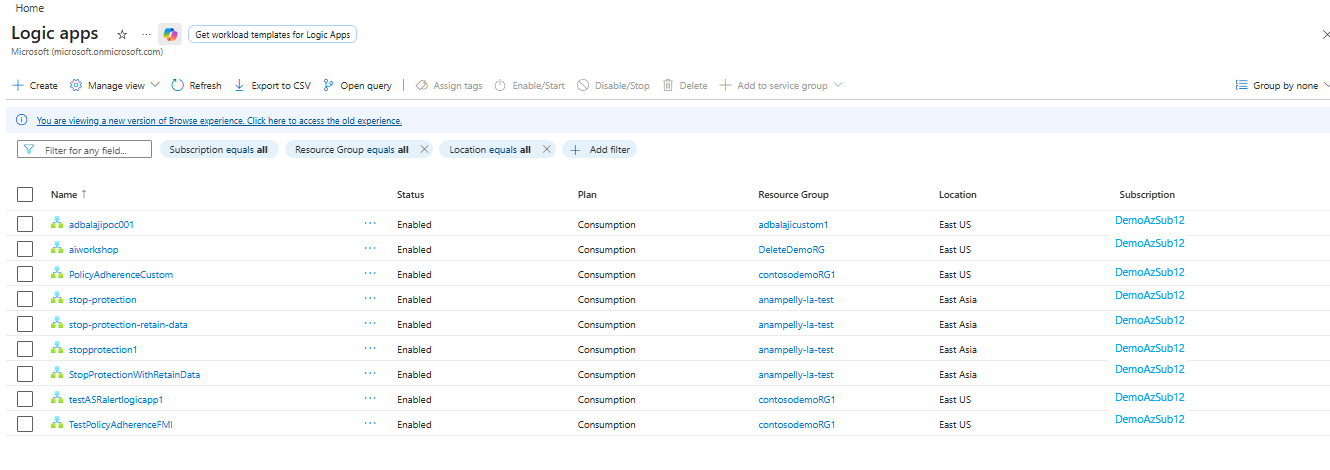1330x470 pixels.
Task: Click the logic app icon for stop-protection
Action: pos(57,299)
